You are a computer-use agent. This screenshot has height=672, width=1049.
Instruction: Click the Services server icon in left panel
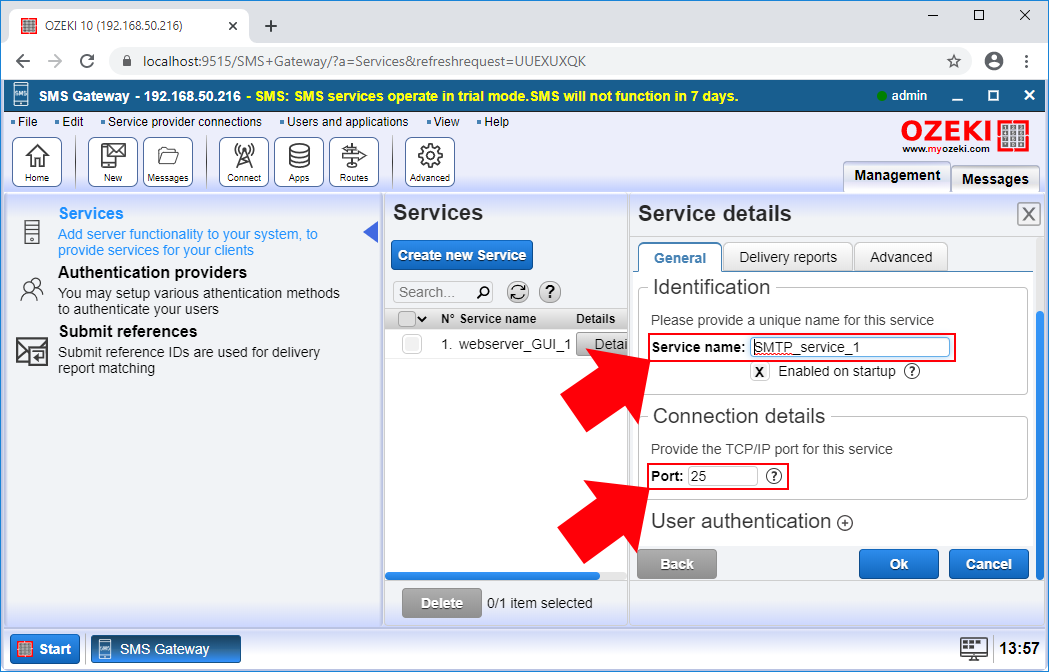(x=31, y=232)
